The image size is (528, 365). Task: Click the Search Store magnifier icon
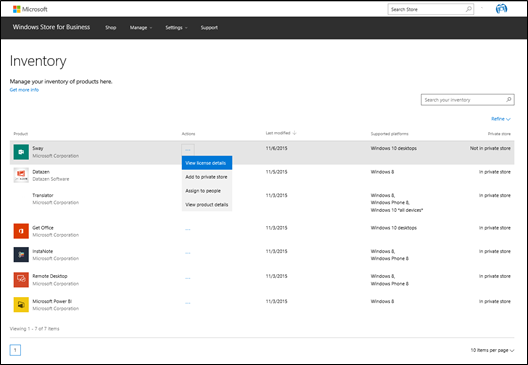click(468, 9)
